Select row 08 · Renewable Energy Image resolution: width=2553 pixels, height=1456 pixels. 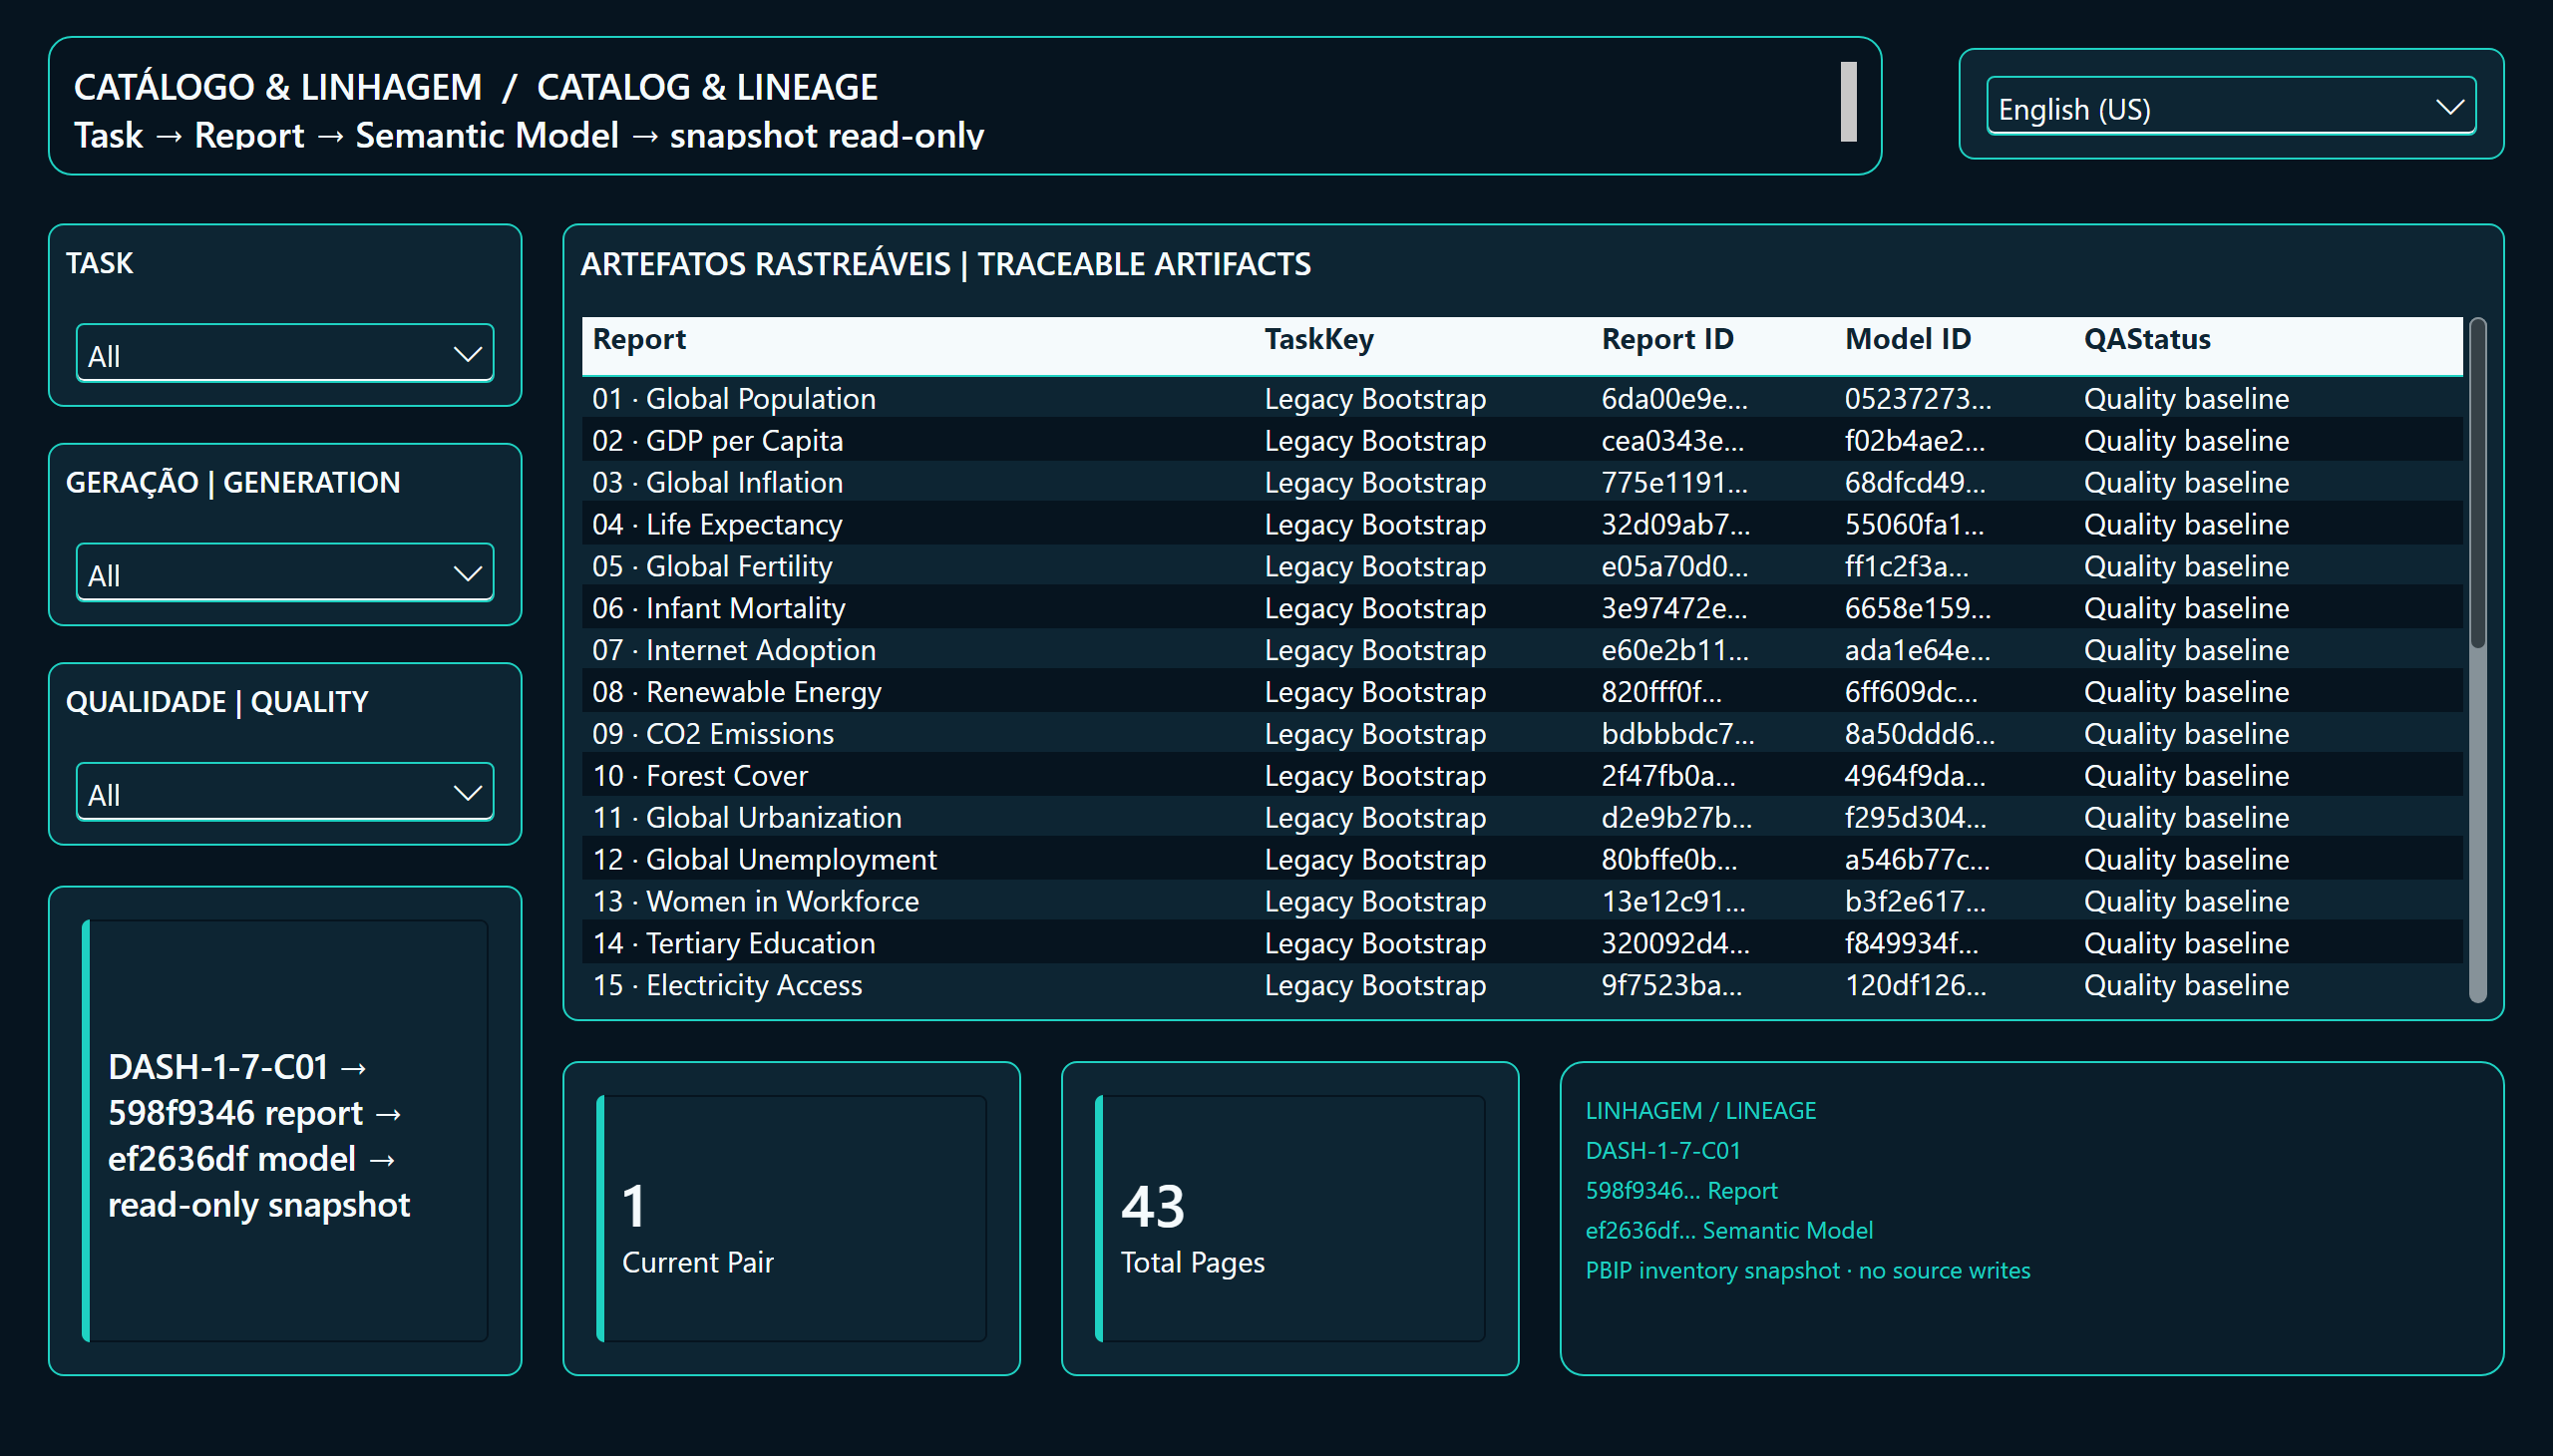[x=1522, y=692]
